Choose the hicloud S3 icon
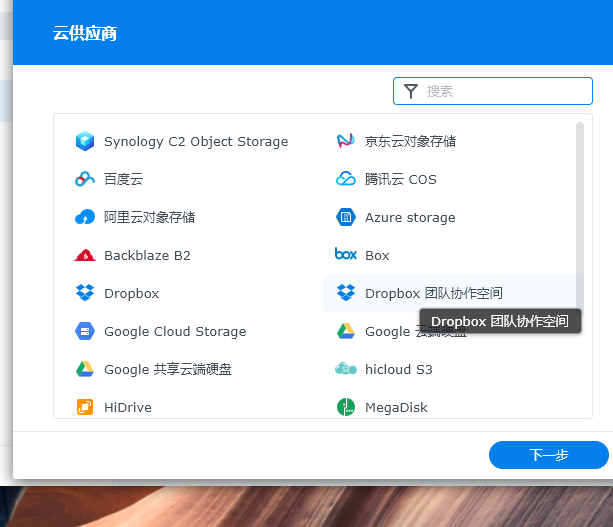613x527 pixels. [345, 369]
